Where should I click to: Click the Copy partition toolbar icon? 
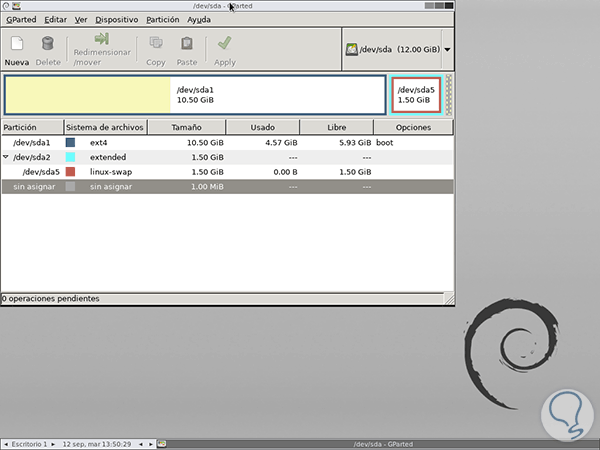click(x=156, y=43)
